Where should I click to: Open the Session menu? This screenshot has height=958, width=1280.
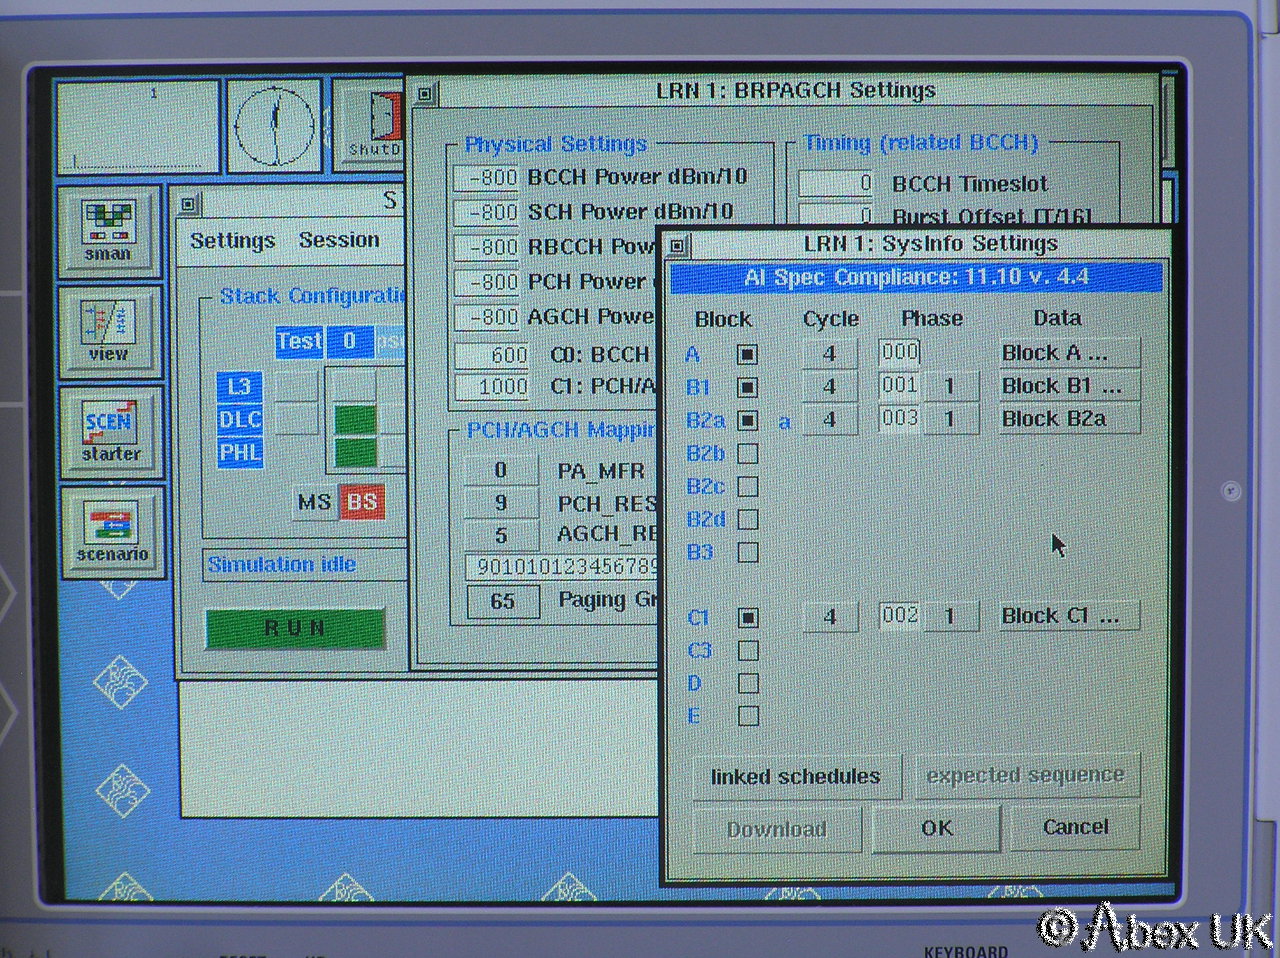click(339, 240)
